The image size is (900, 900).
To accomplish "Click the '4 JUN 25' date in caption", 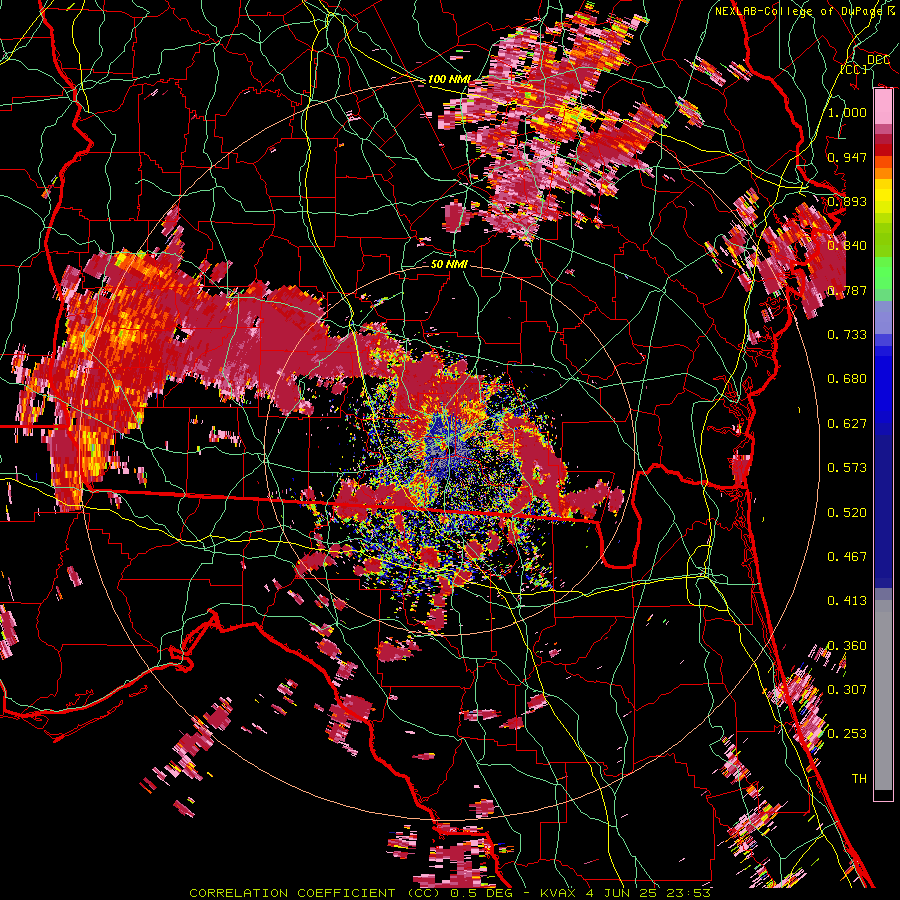I will [x=621, y=893].
